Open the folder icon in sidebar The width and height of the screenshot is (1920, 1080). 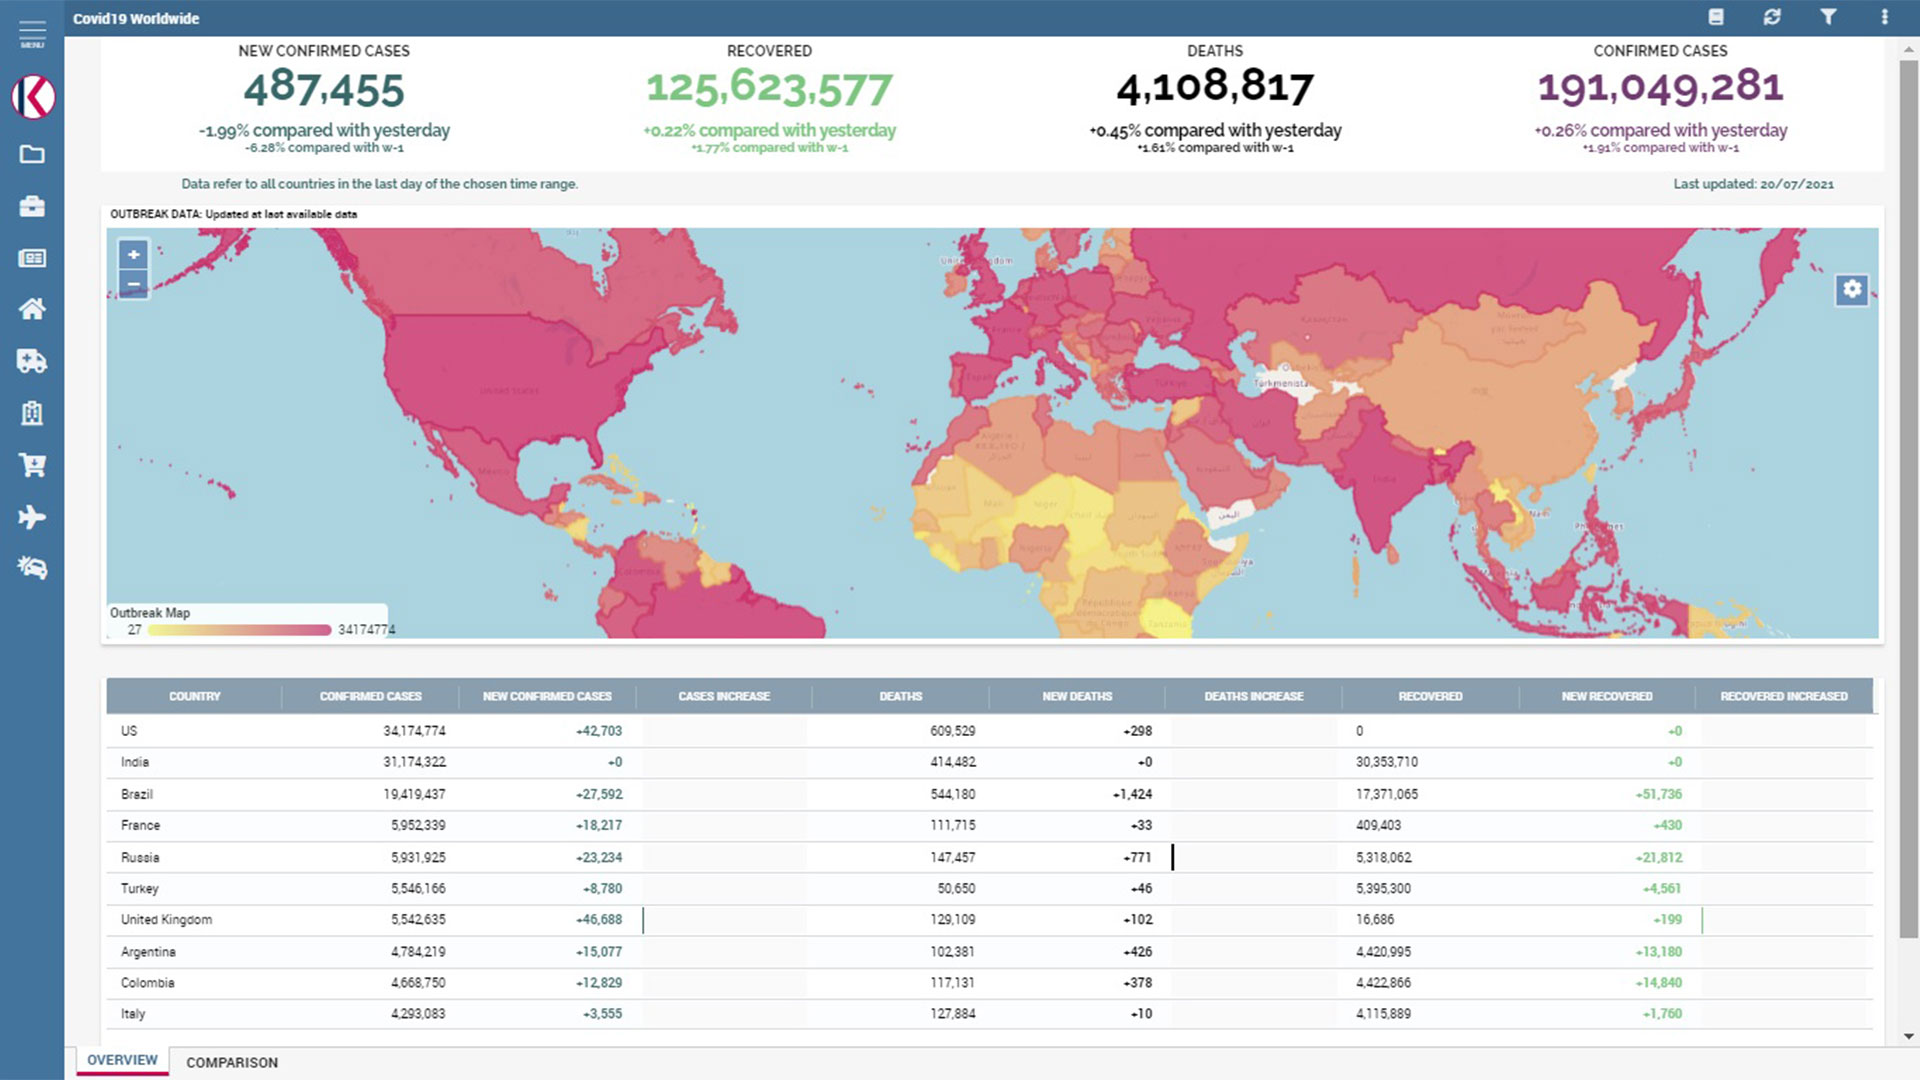(32, 154)
